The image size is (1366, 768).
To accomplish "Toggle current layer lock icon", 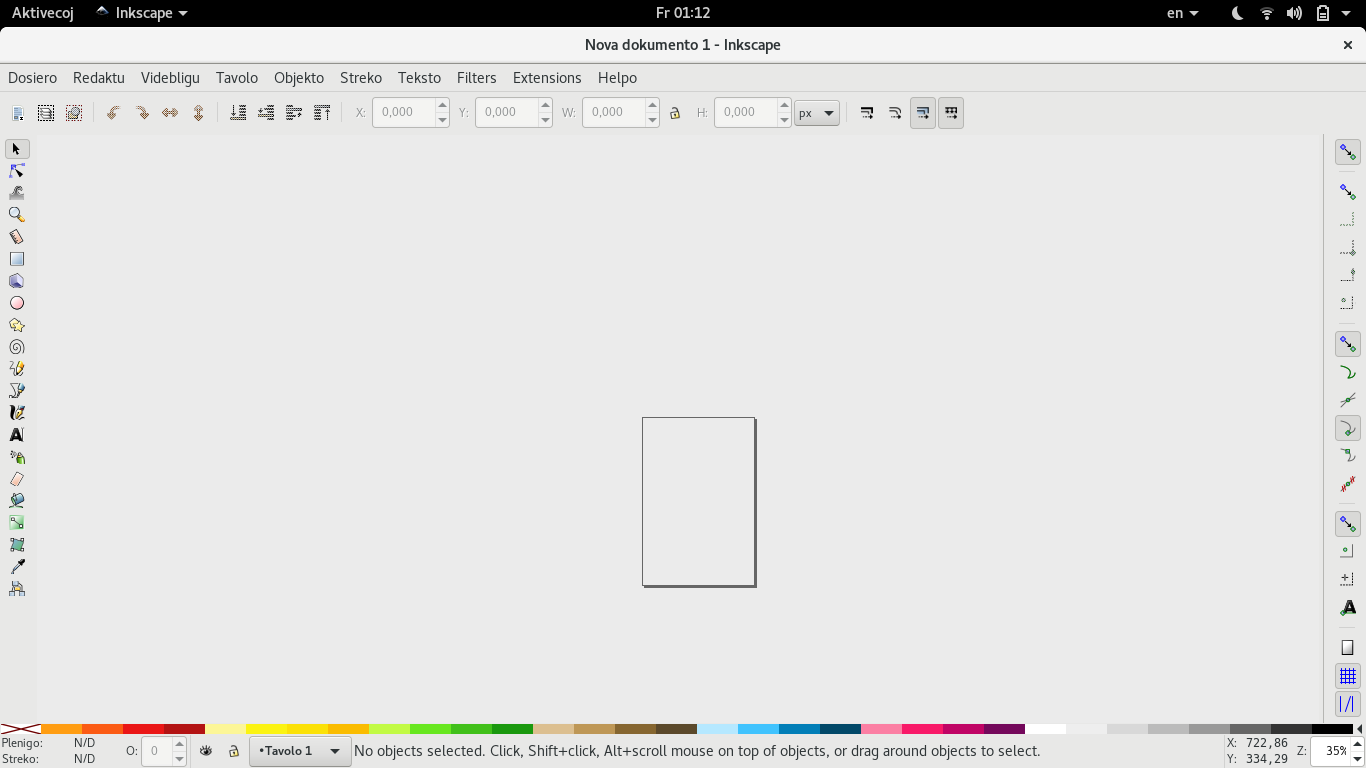I will pyautogui.click(x=233, y=751).
